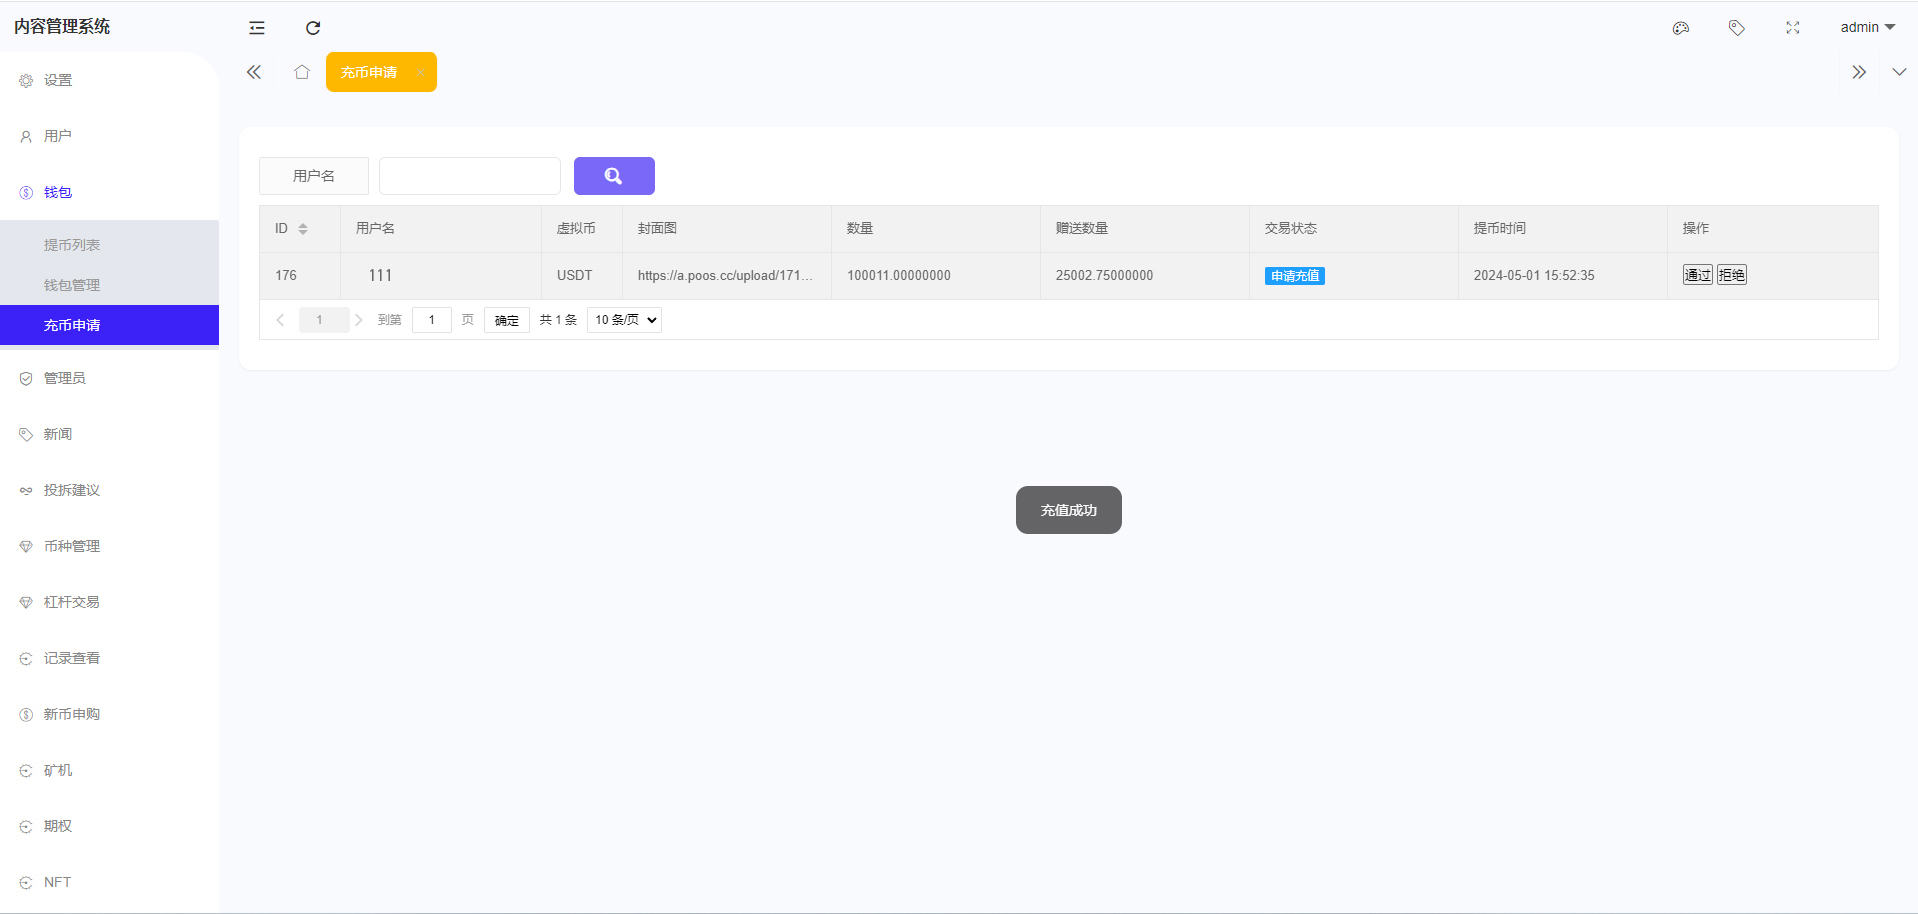This screenshot has height=914, width=1918.
Task: Type in the username search input field
Action: tap(469, 175)
